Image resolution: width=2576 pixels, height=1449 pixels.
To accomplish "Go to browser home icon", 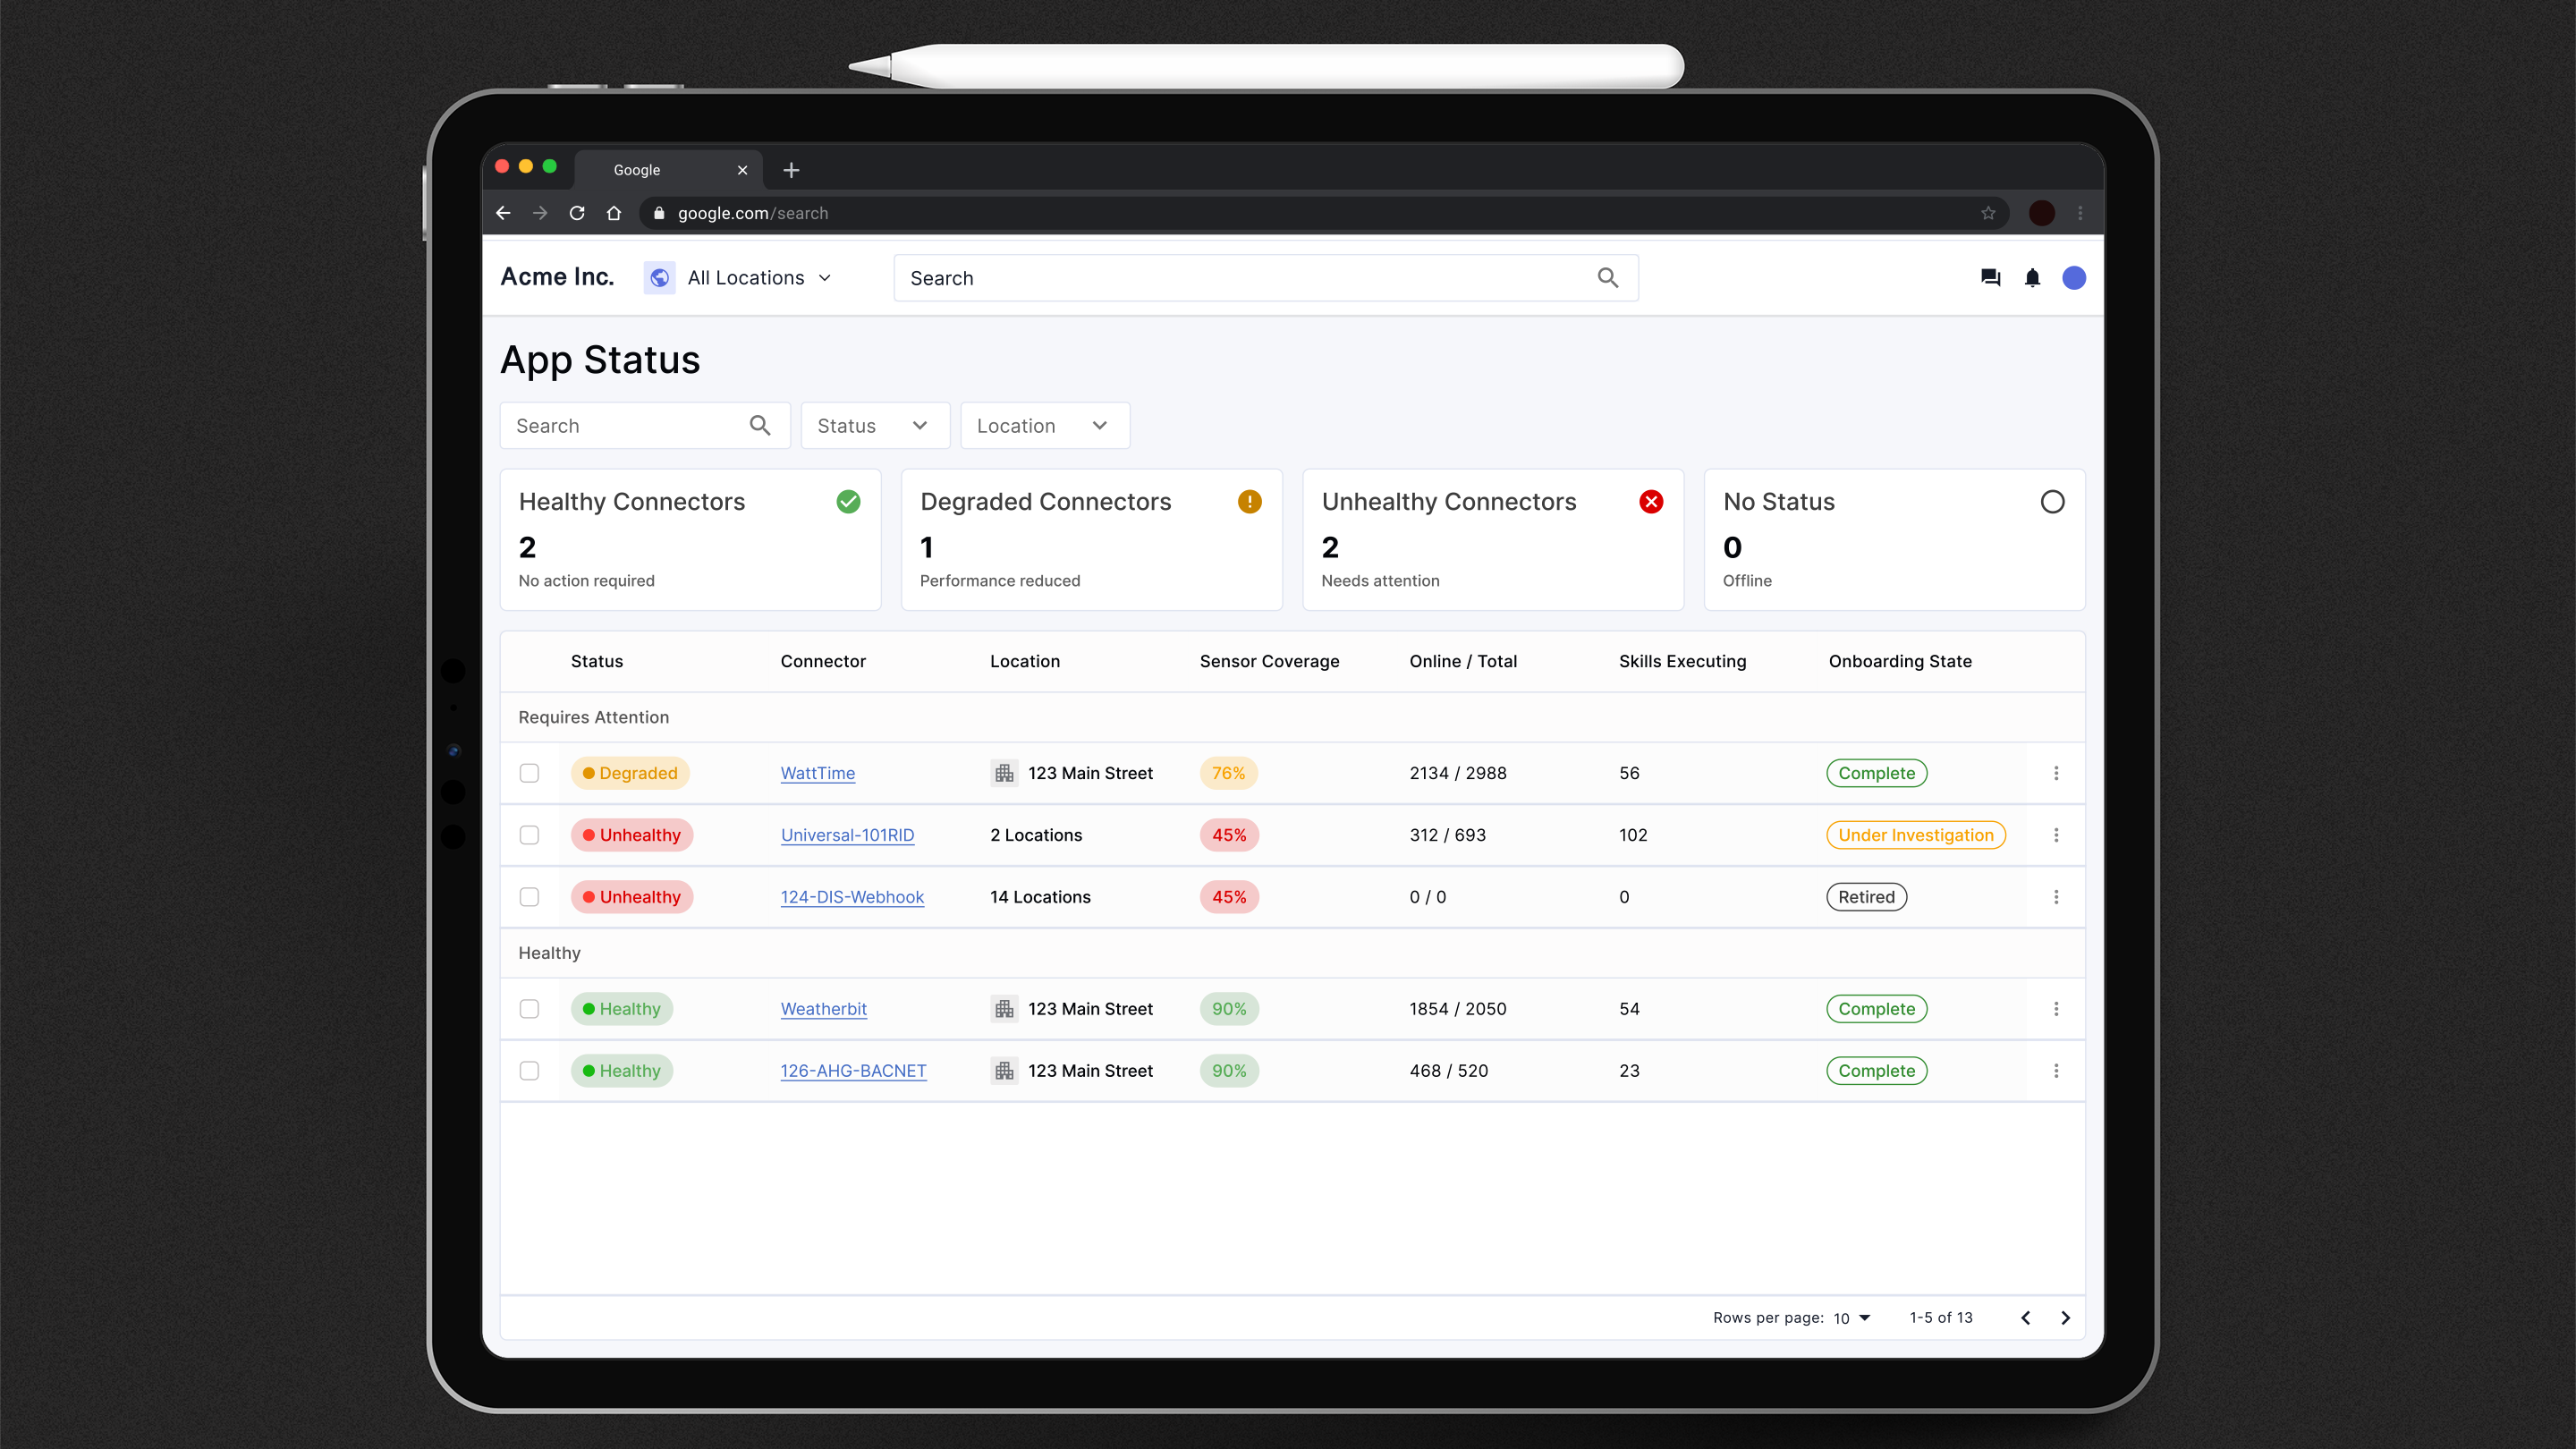I will (614, 213).
